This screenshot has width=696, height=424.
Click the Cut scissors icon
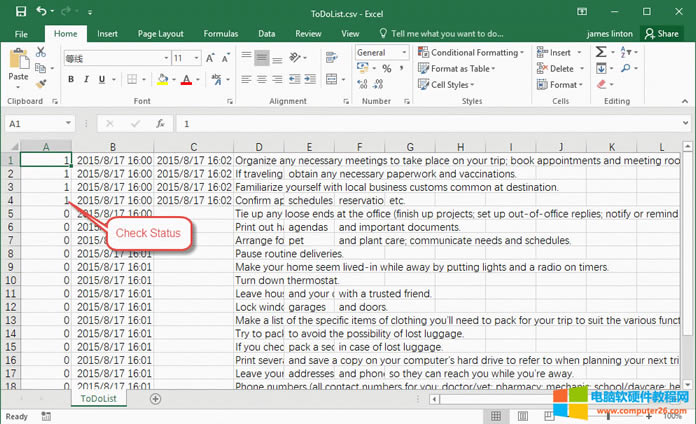[x=40, y=52]
